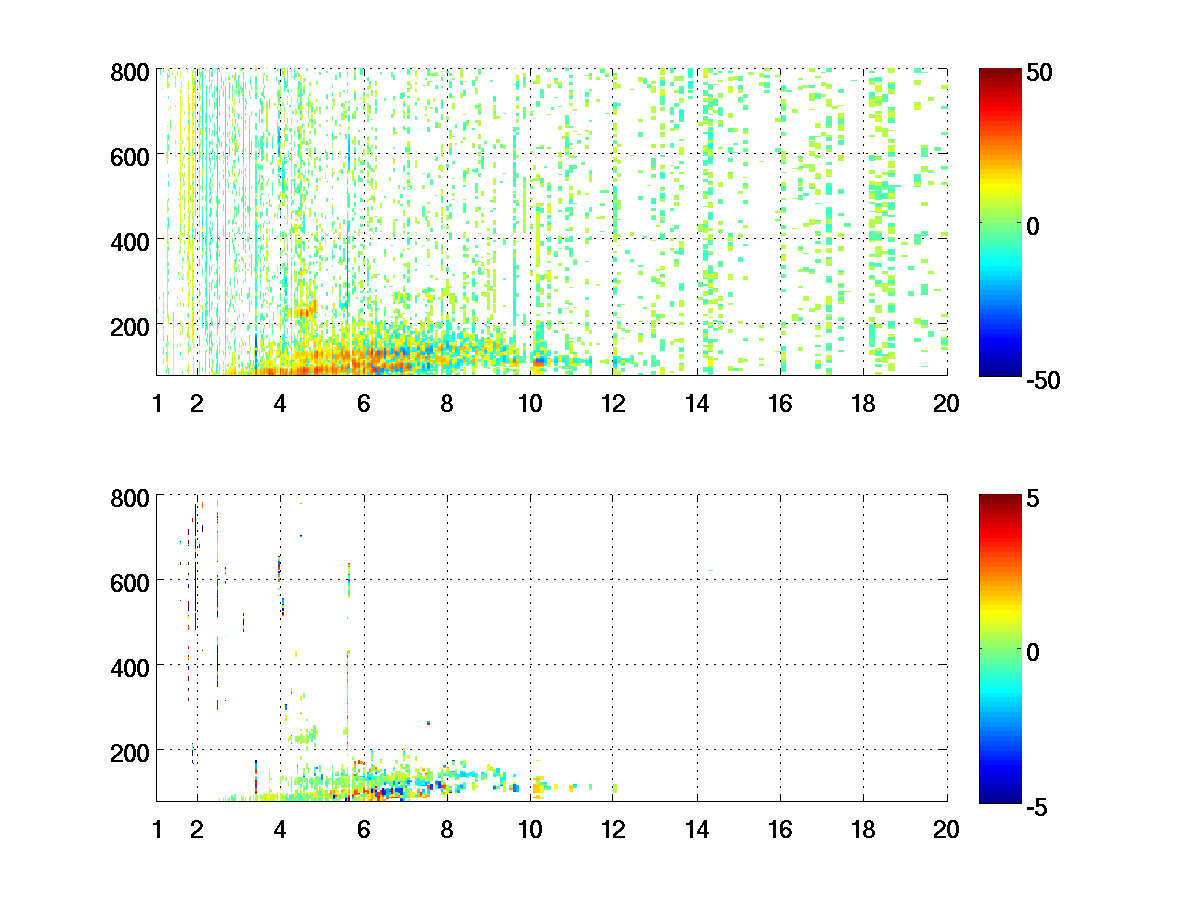The width and height of the screenshot is (1200, 900).
Task: Click the '5' label on the lower colorbar
Action: point(1035,499)
